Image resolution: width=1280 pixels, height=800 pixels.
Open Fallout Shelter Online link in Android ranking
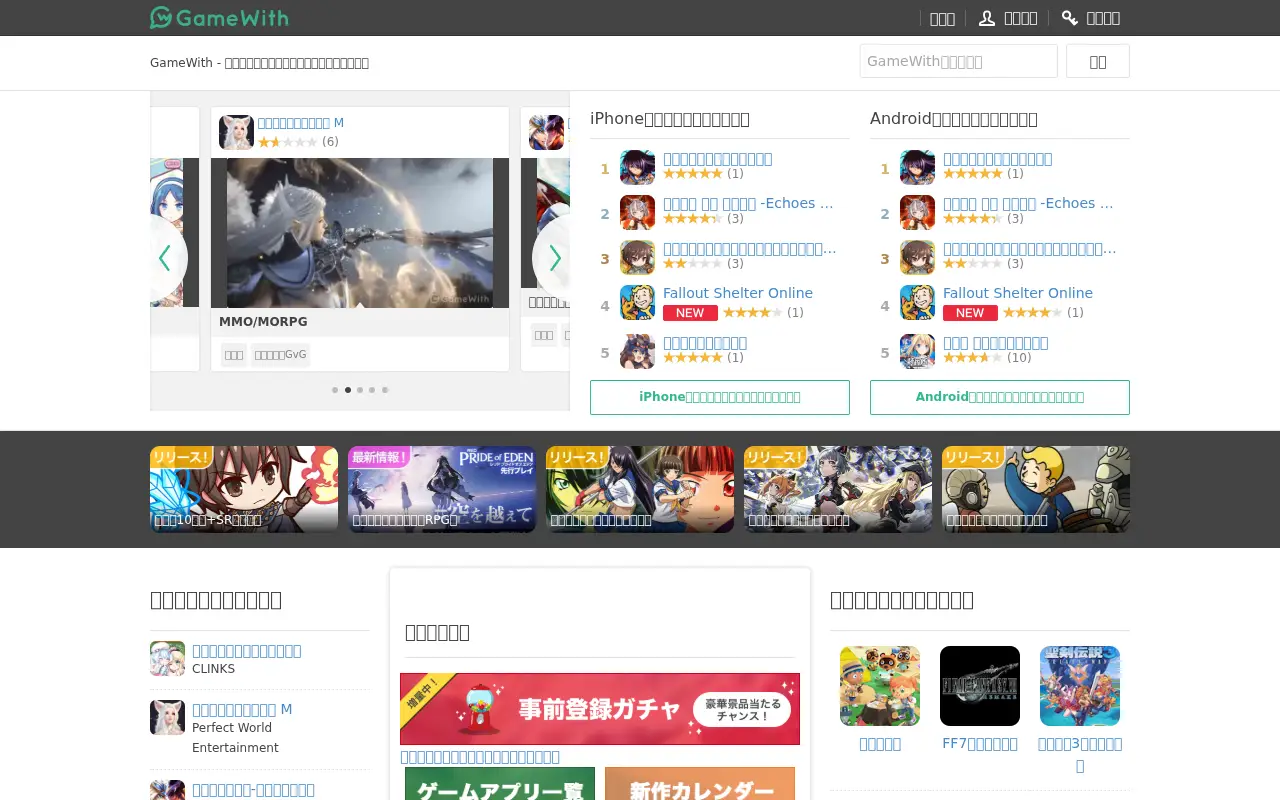(1018, 293)
